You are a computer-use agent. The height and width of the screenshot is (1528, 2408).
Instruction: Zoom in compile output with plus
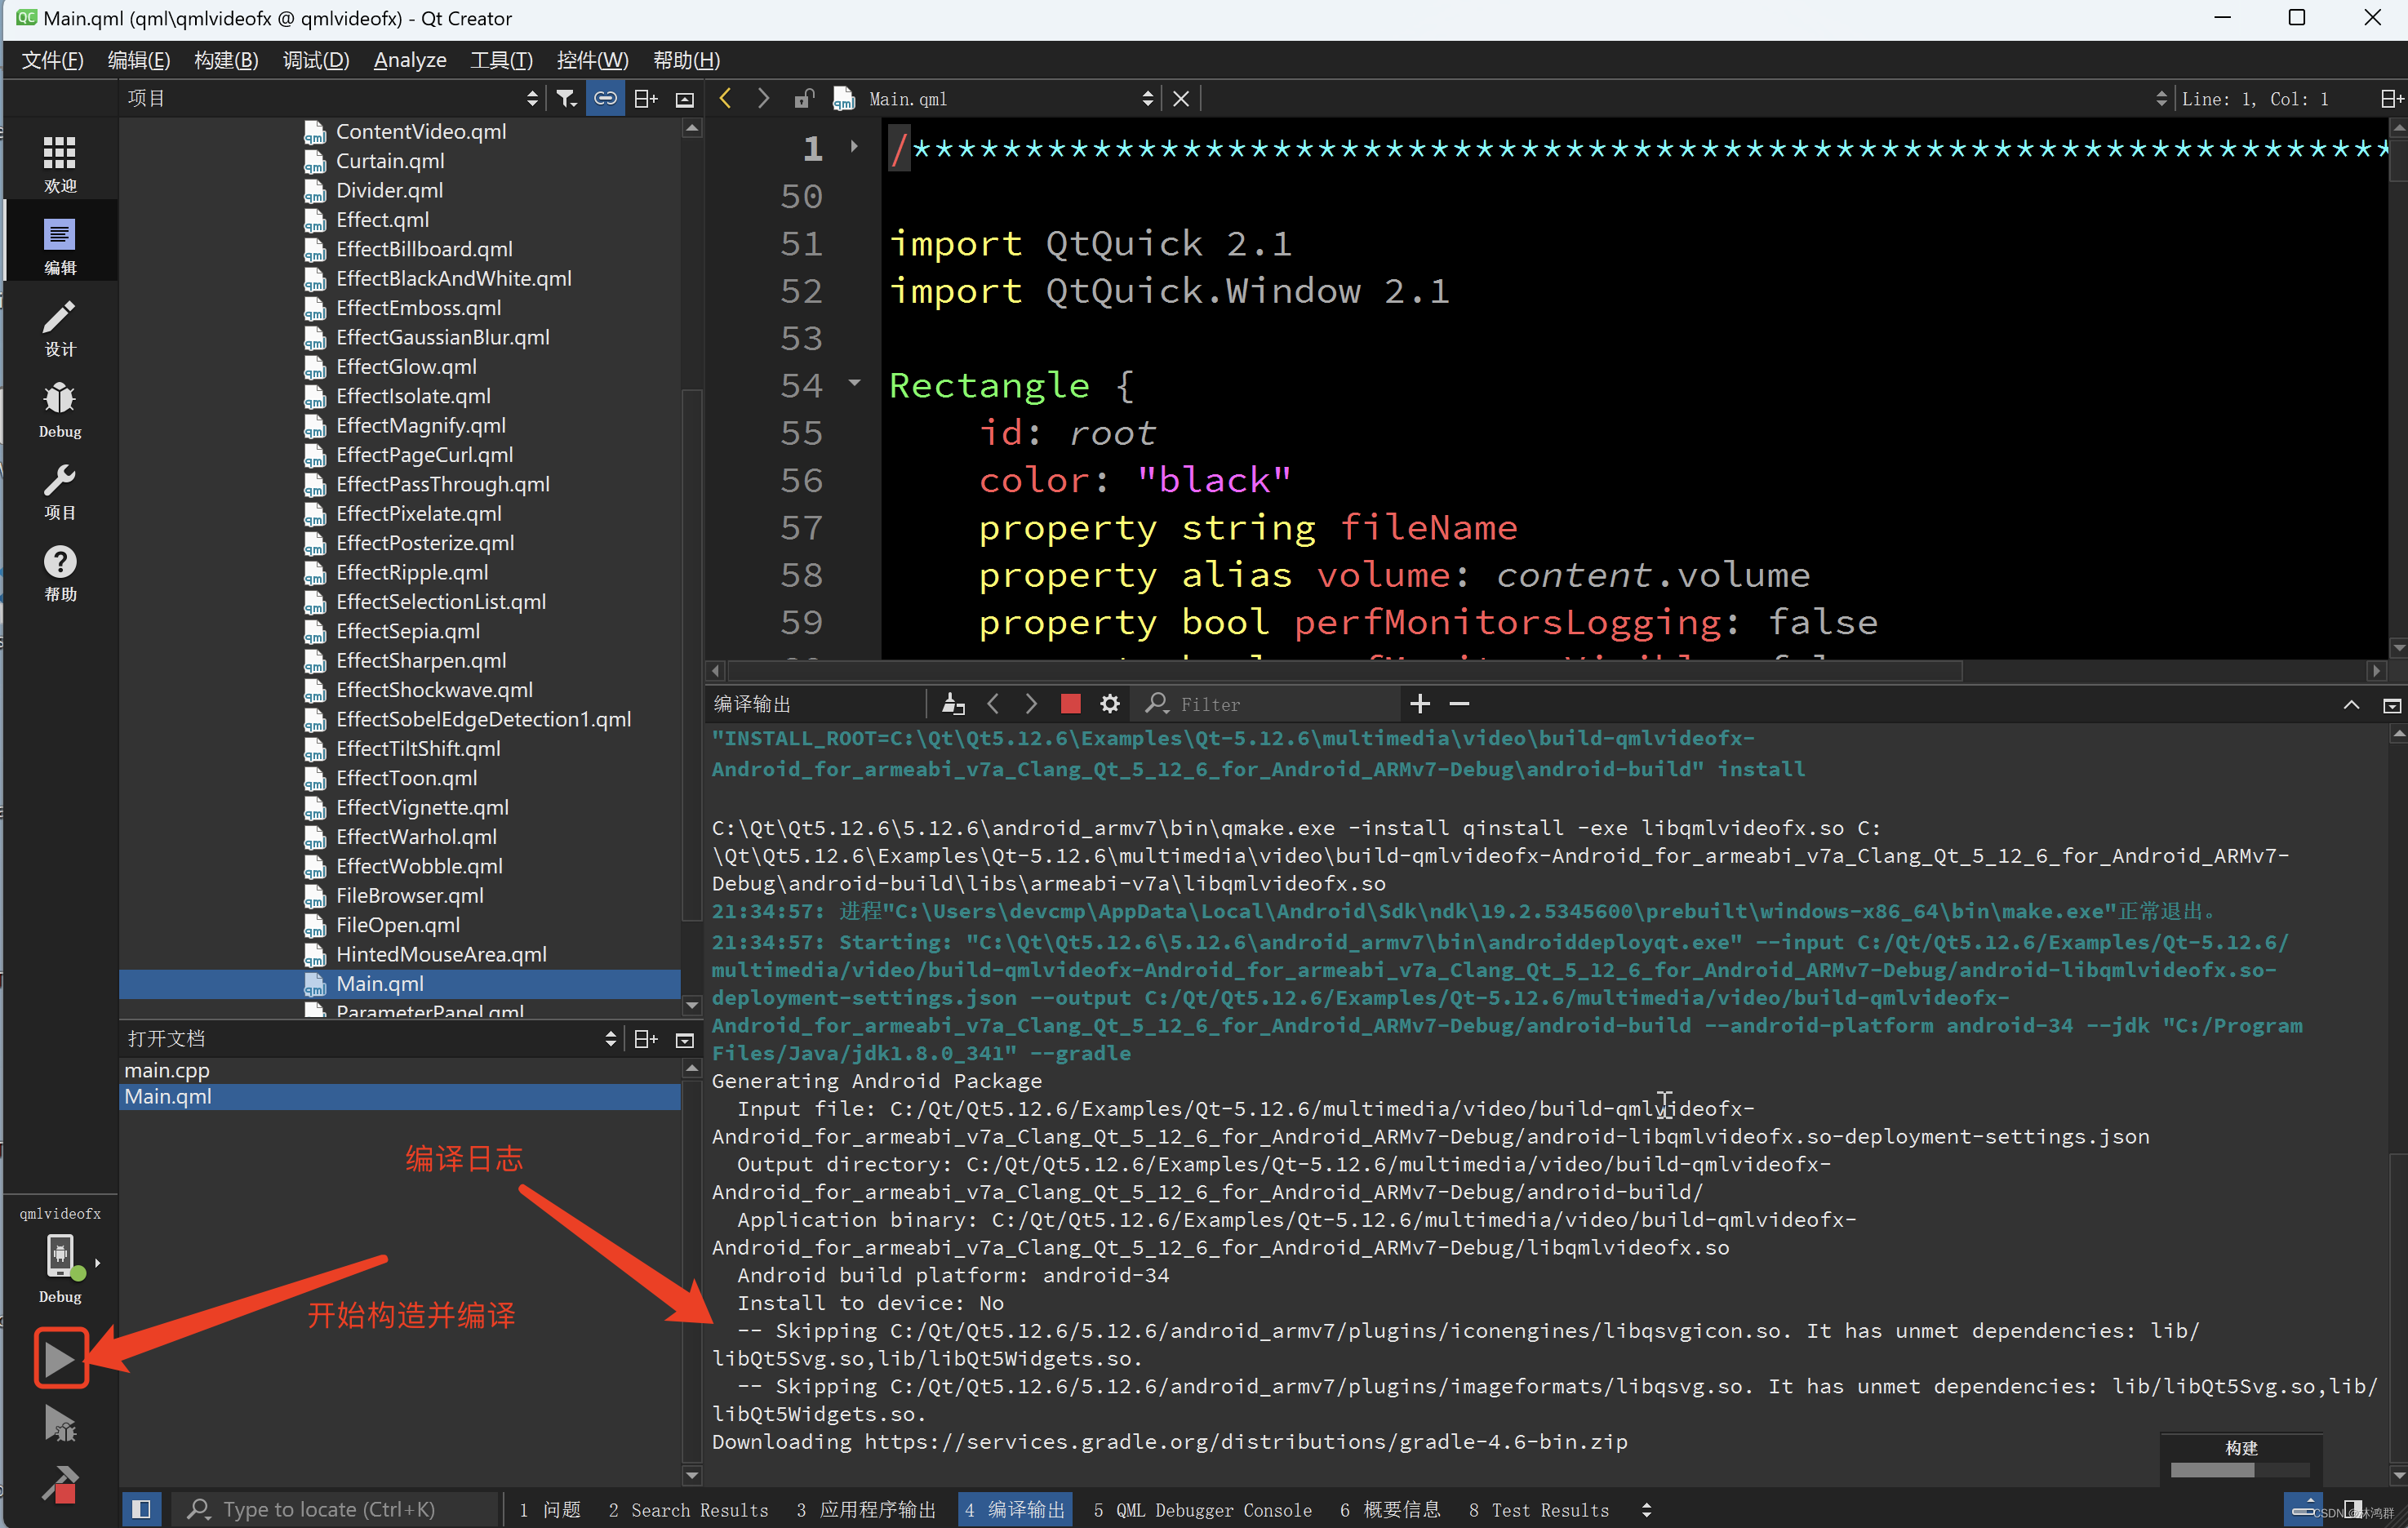[x=1419, y=704]
